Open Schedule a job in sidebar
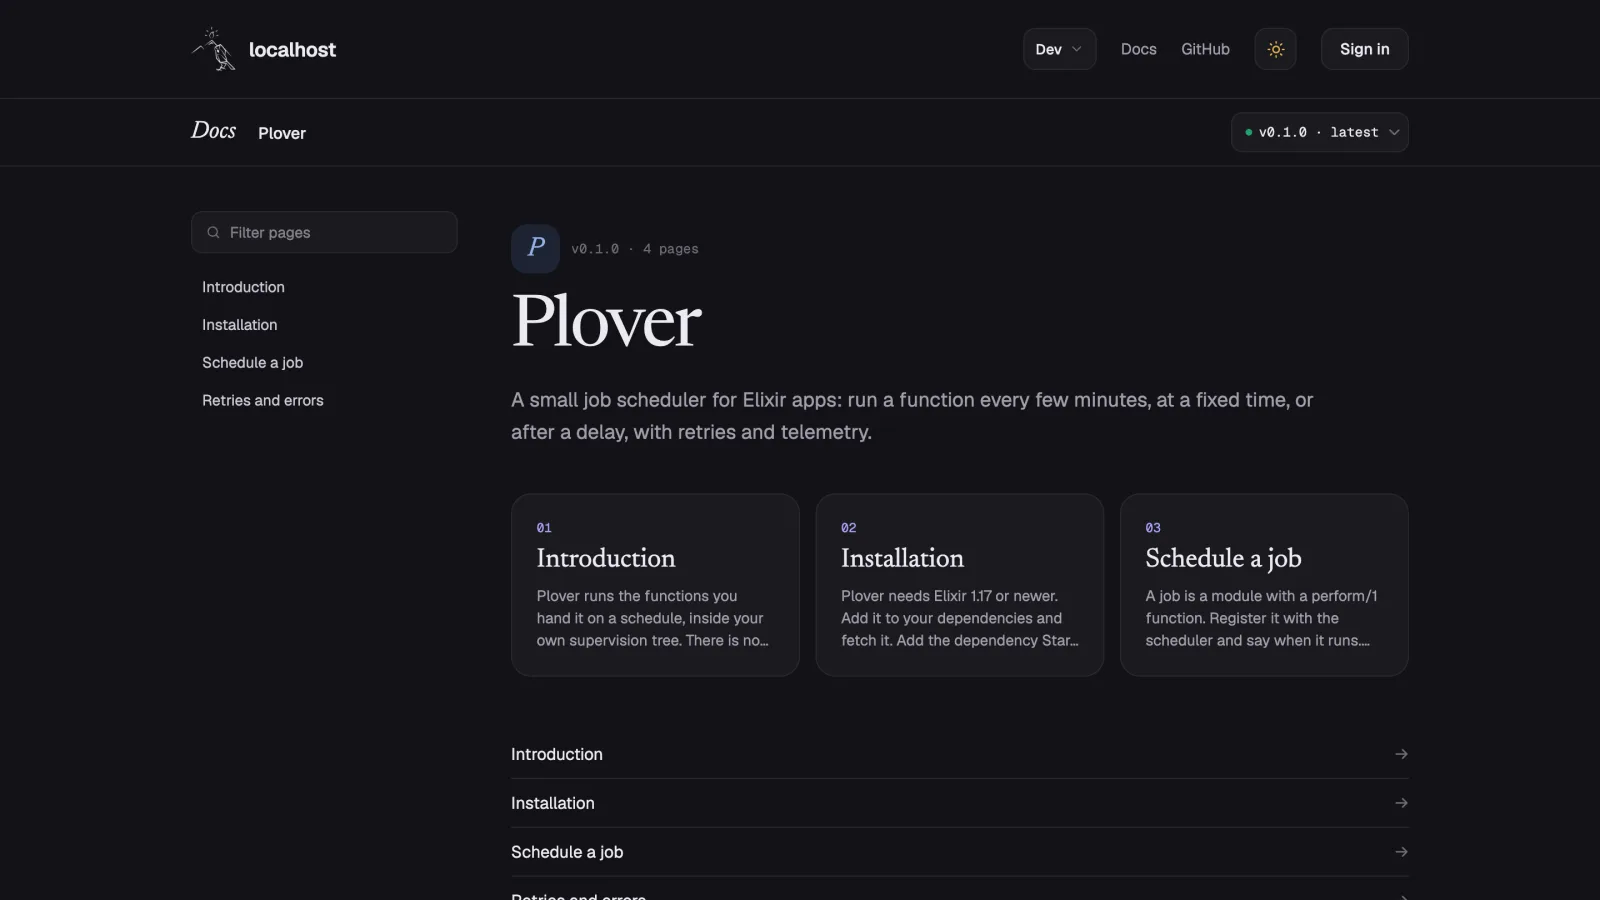Screen dimensions: 1600x900 click(252, 363)
